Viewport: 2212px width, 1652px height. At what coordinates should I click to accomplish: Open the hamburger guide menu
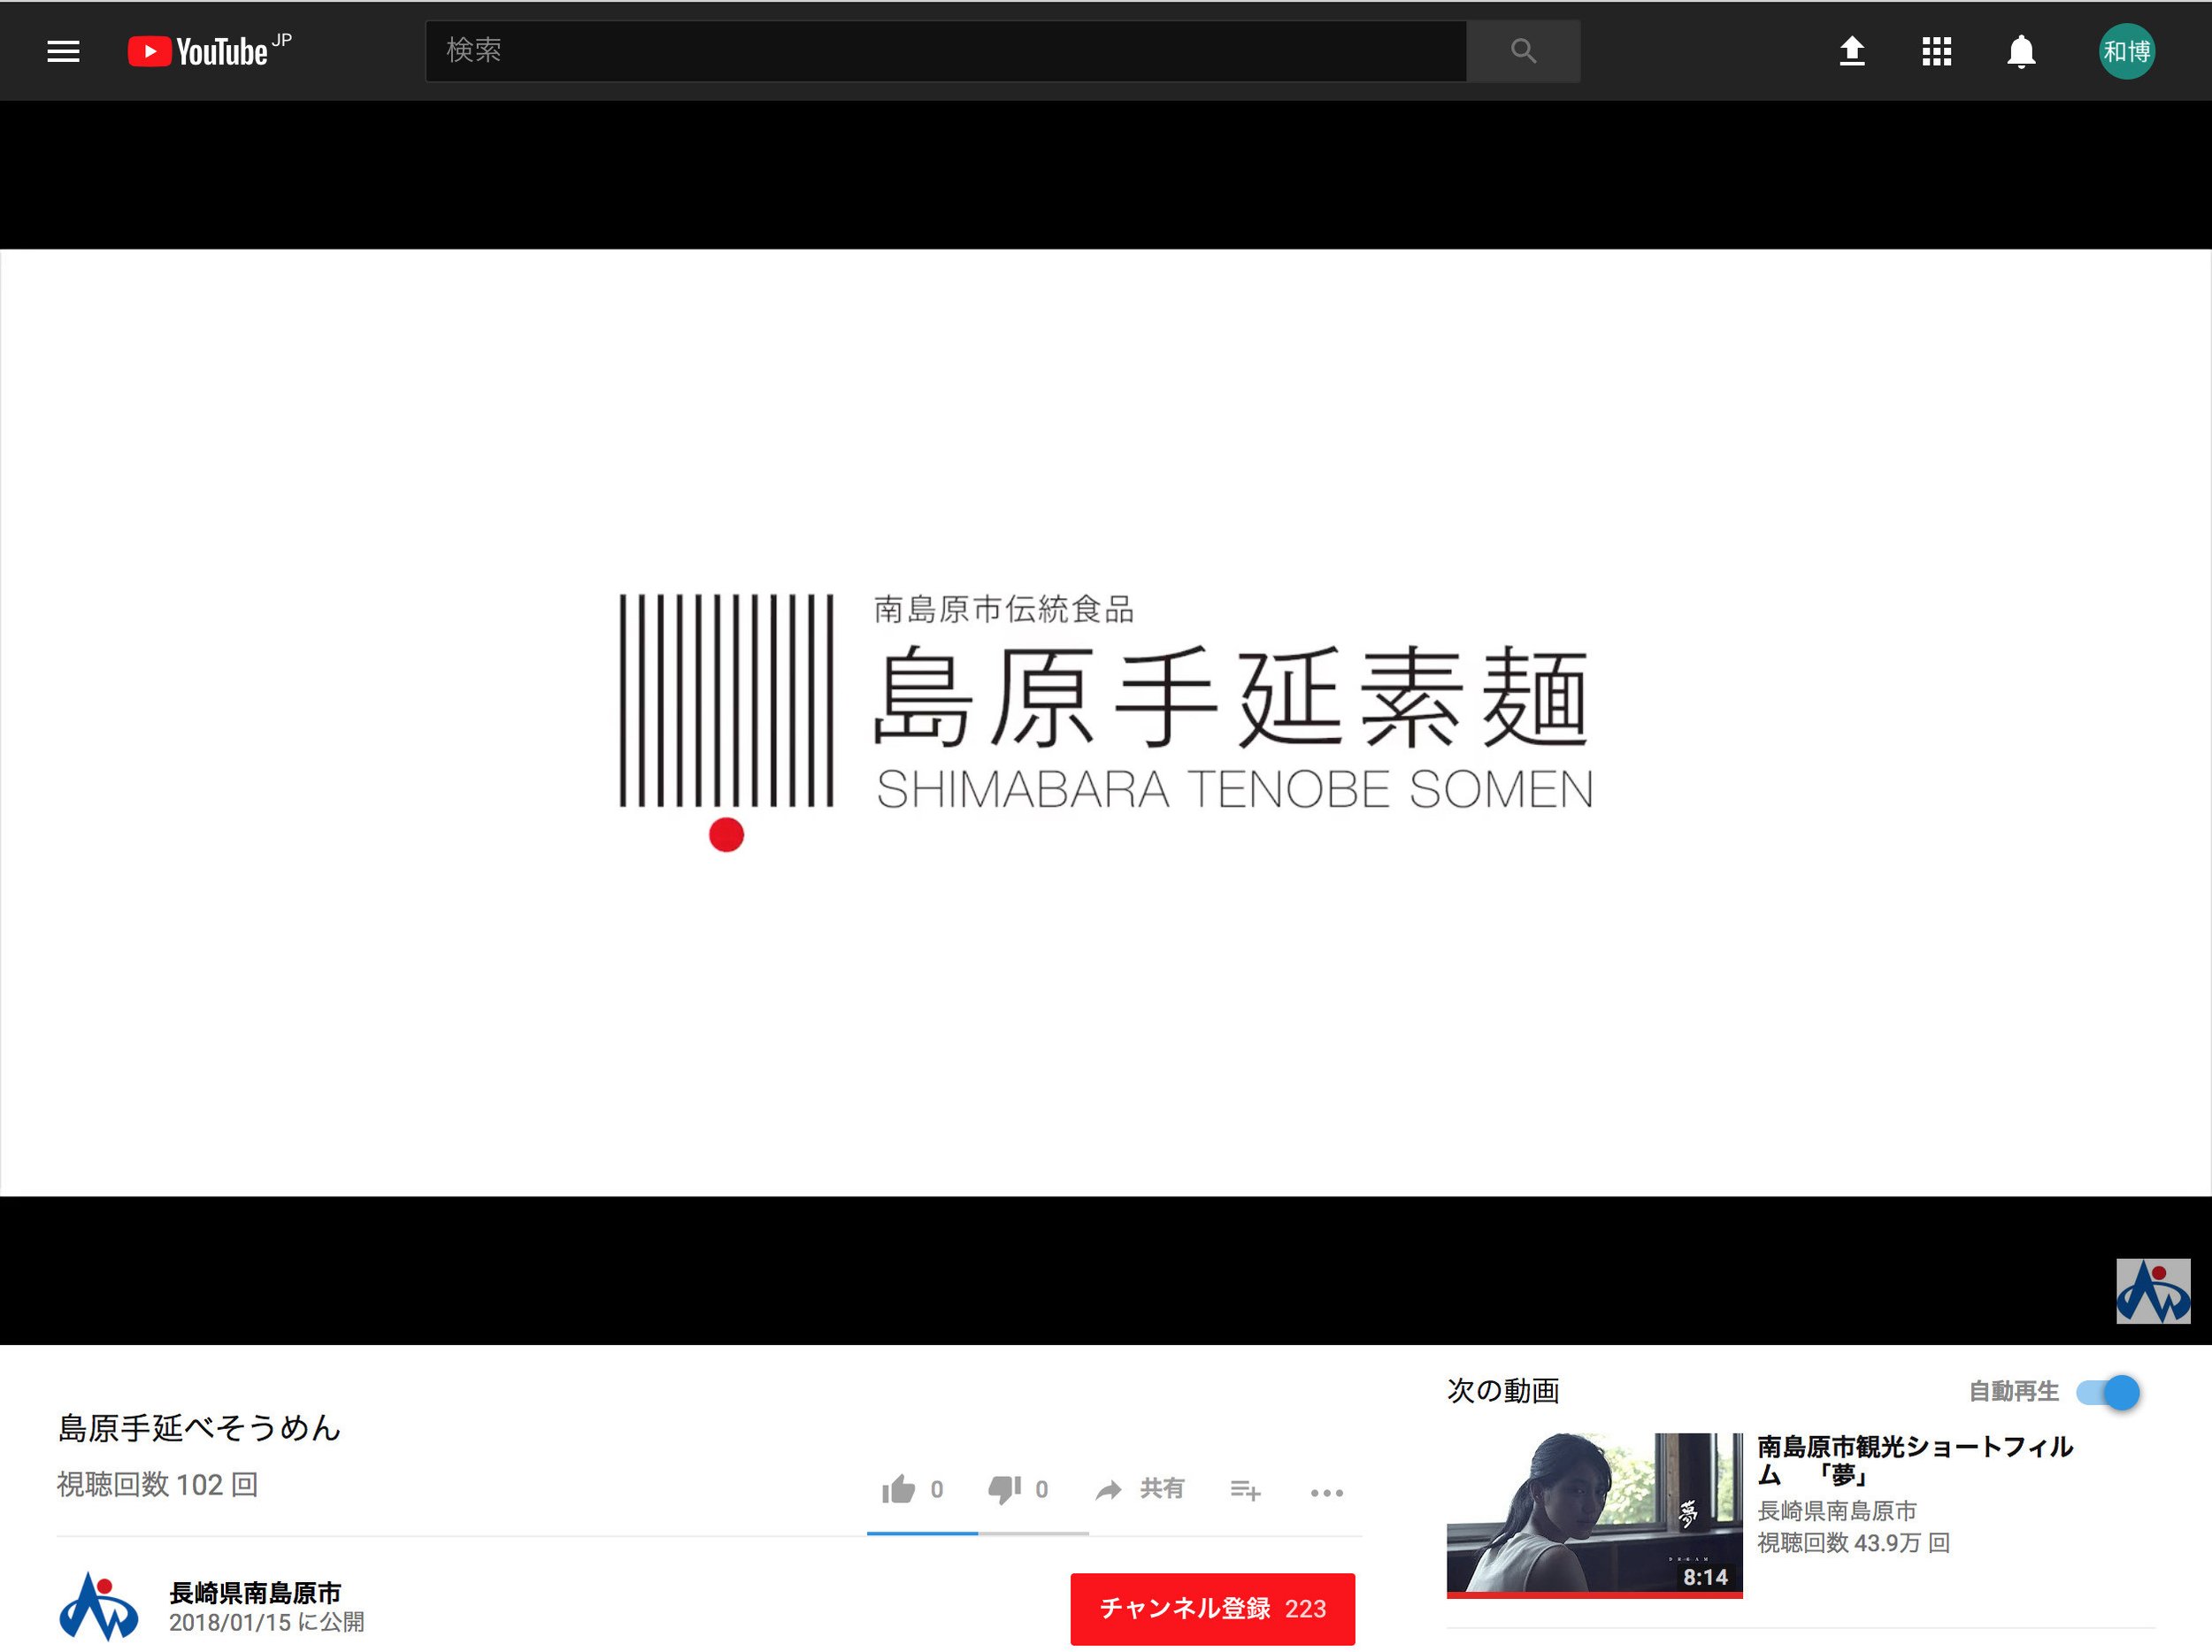[63, 51]
